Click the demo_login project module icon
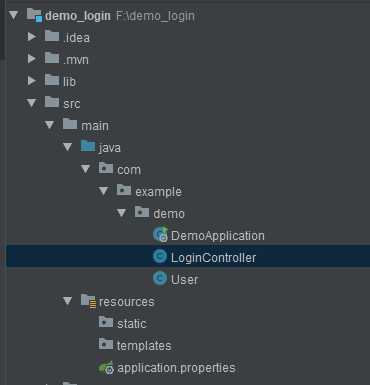 click(35, 15)
